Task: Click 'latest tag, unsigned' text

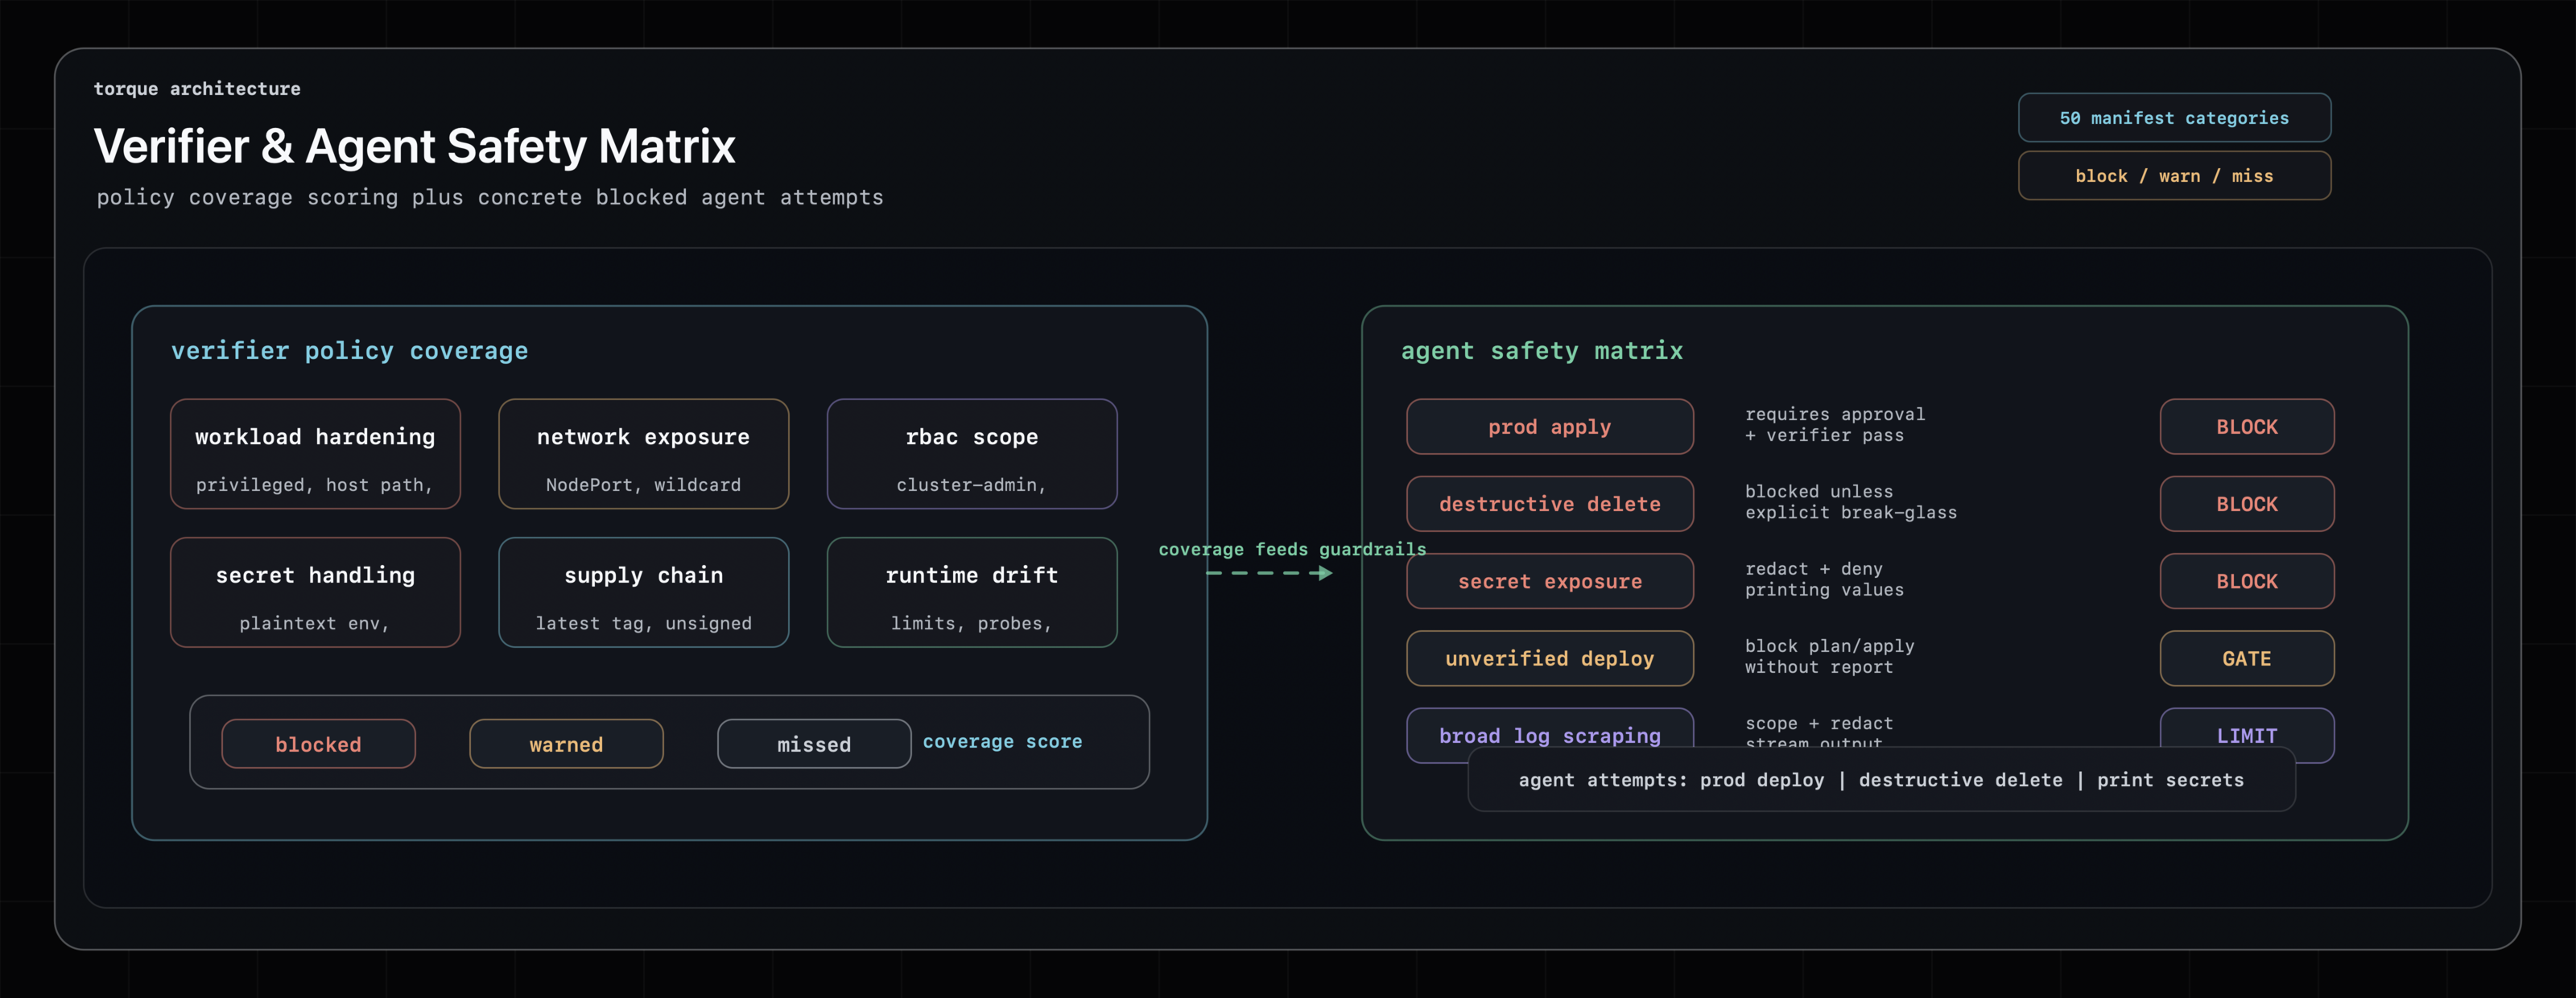Action: point(643,623)
